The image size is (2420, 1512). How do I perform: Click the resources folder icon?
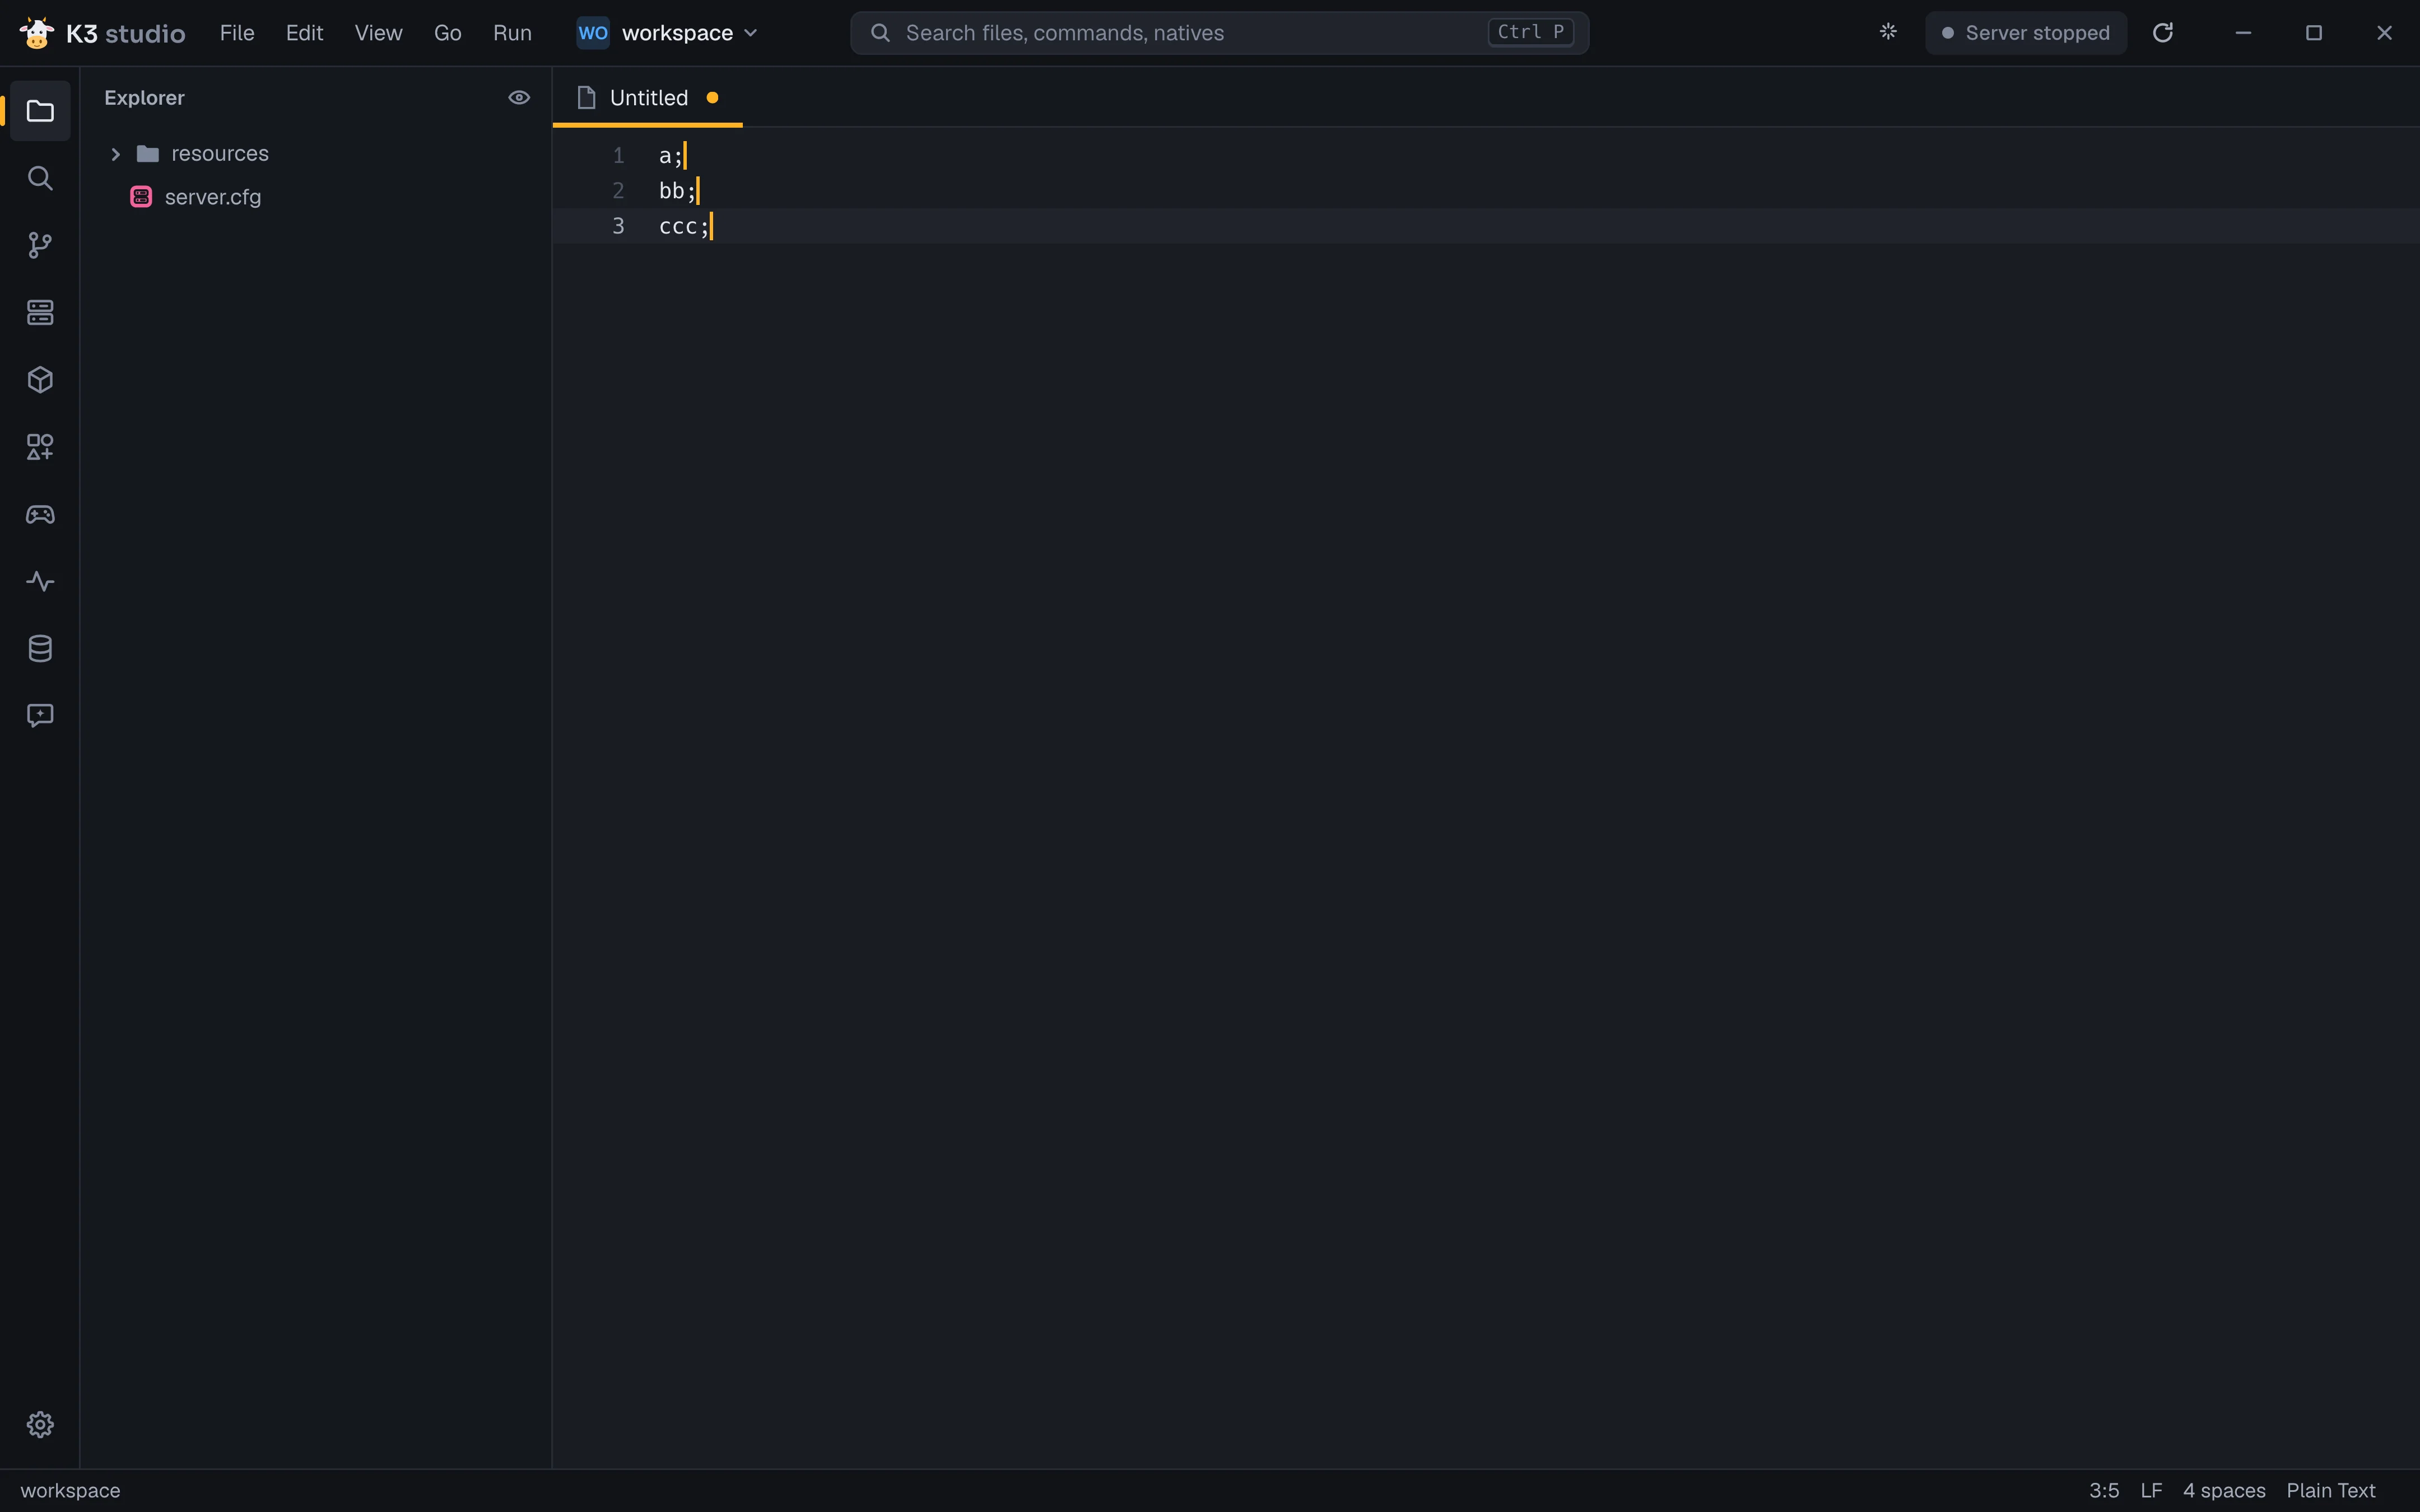148,154
